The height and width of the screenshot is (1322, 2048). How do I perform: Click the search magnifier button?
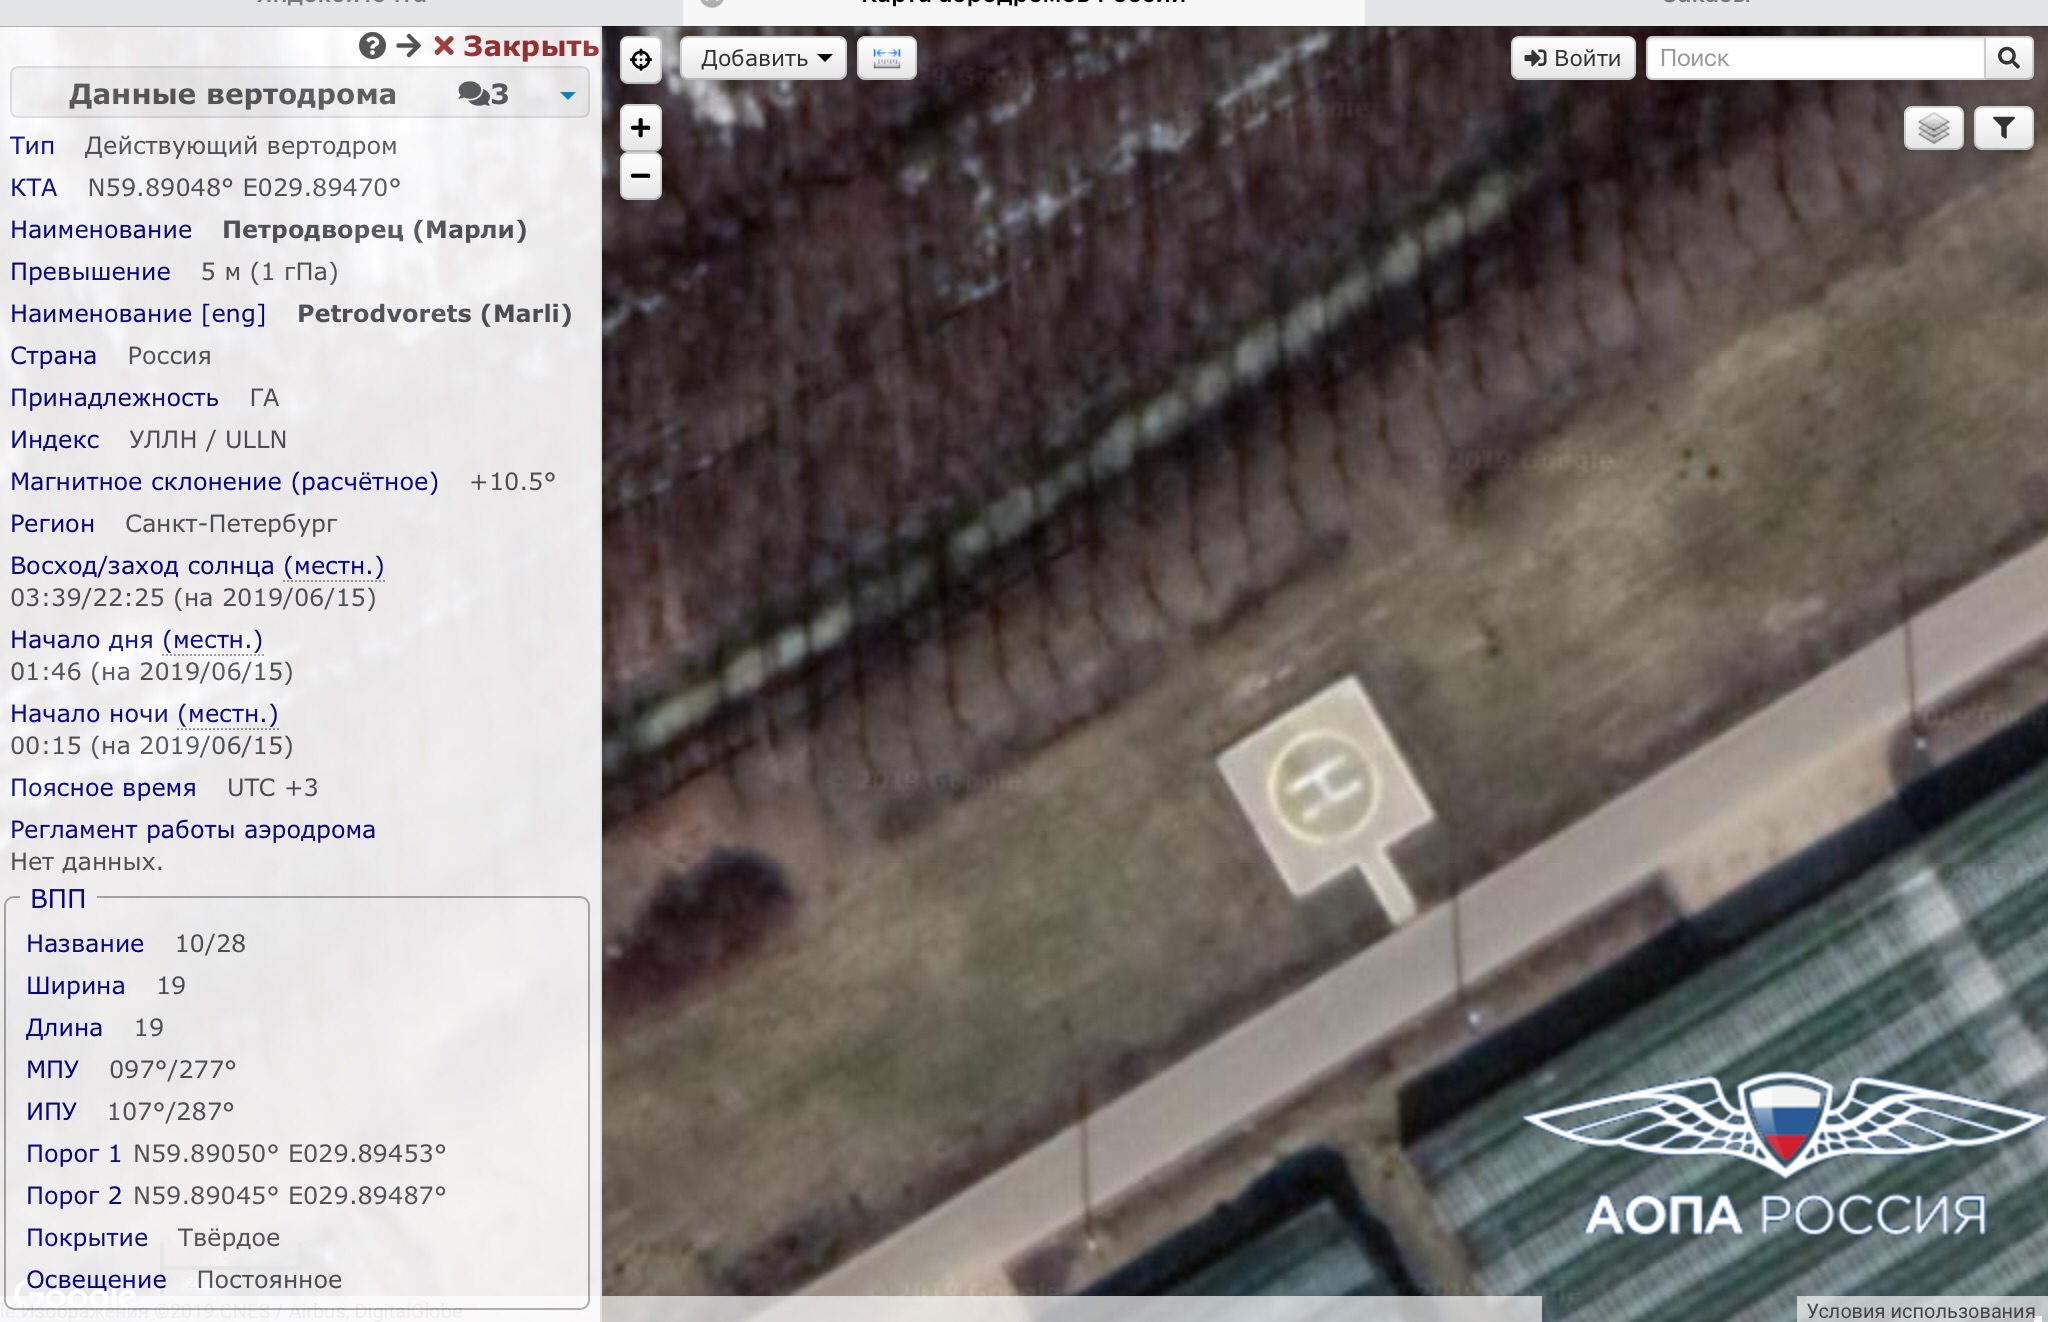coord(2008,58)
